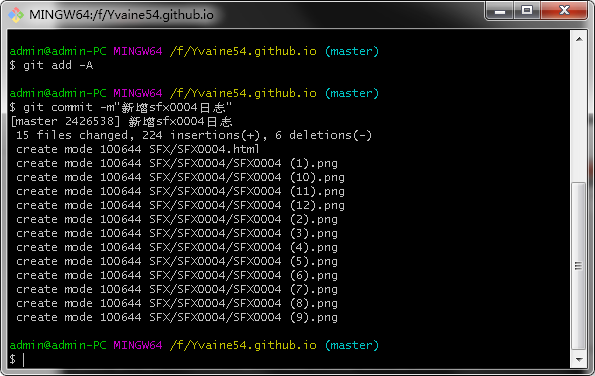Click the SFX0004 (5).png output line
595x376 pixels.
point(177,261)
